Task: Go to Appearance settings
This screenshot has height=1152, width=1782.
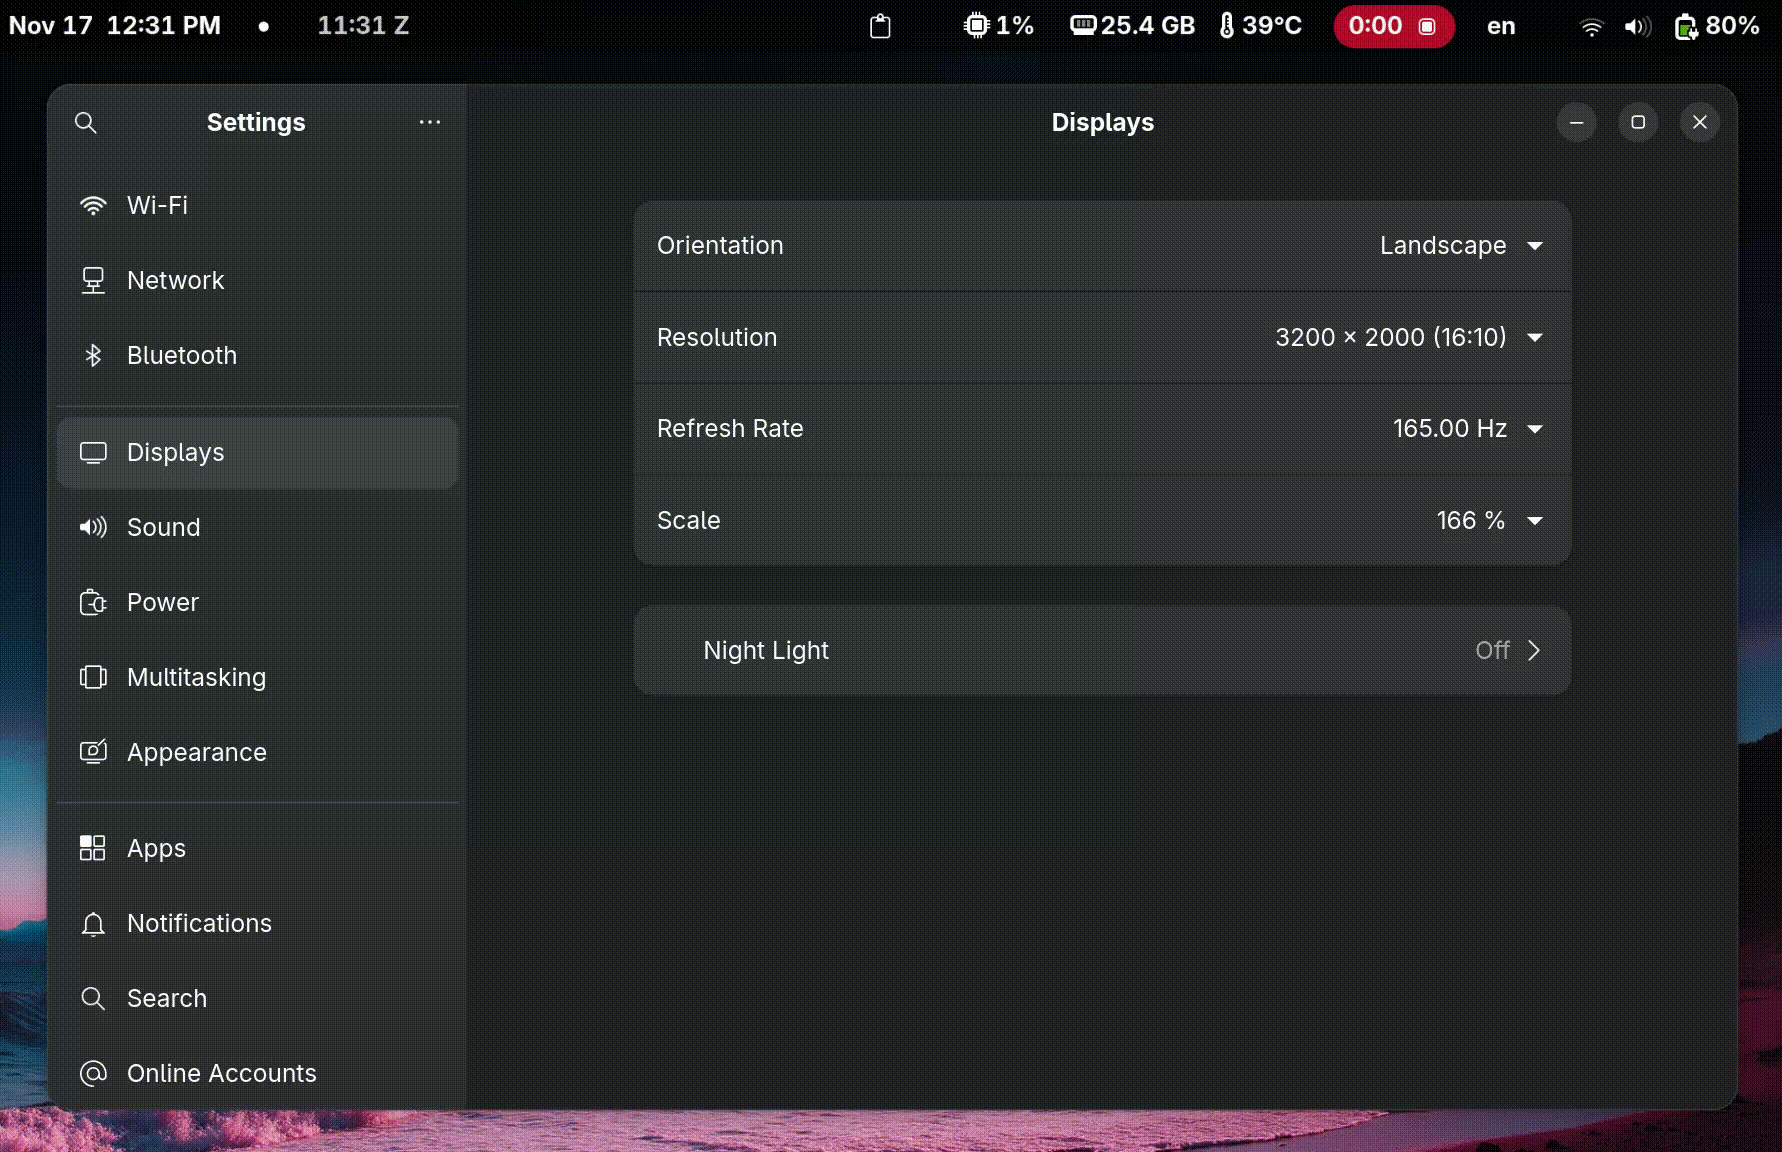Action: [258, 752]
